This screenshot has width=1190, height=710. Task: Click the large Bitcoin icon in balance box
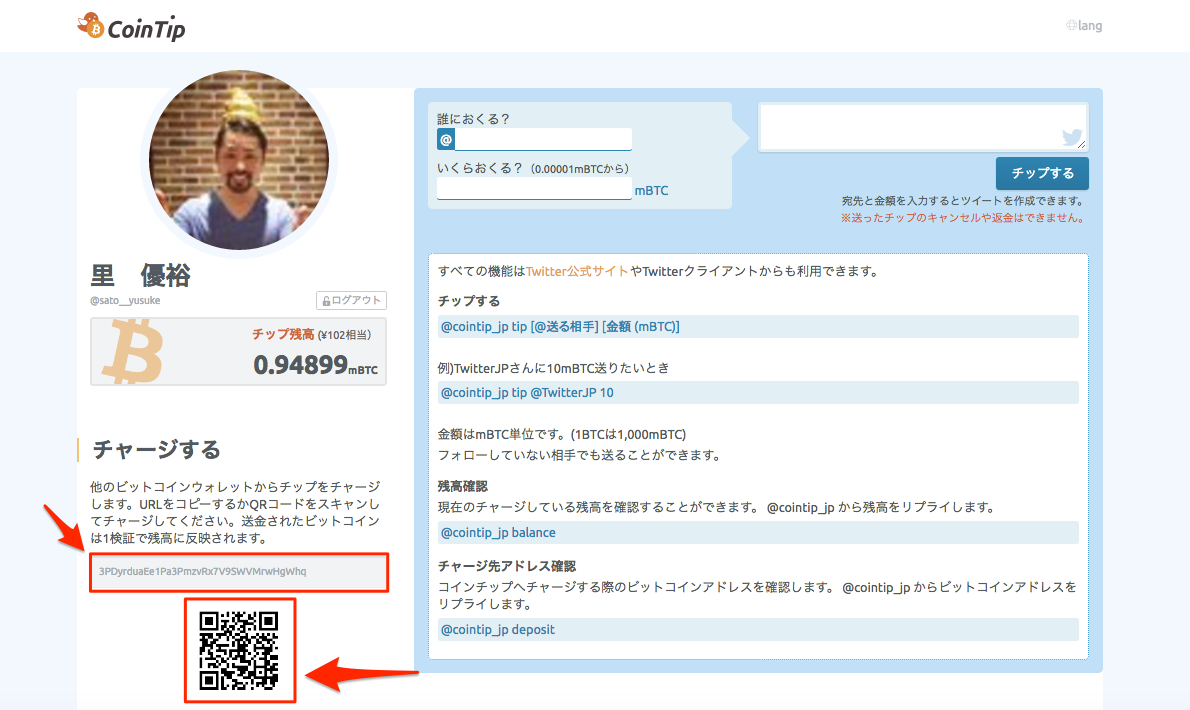coord(134,352)
